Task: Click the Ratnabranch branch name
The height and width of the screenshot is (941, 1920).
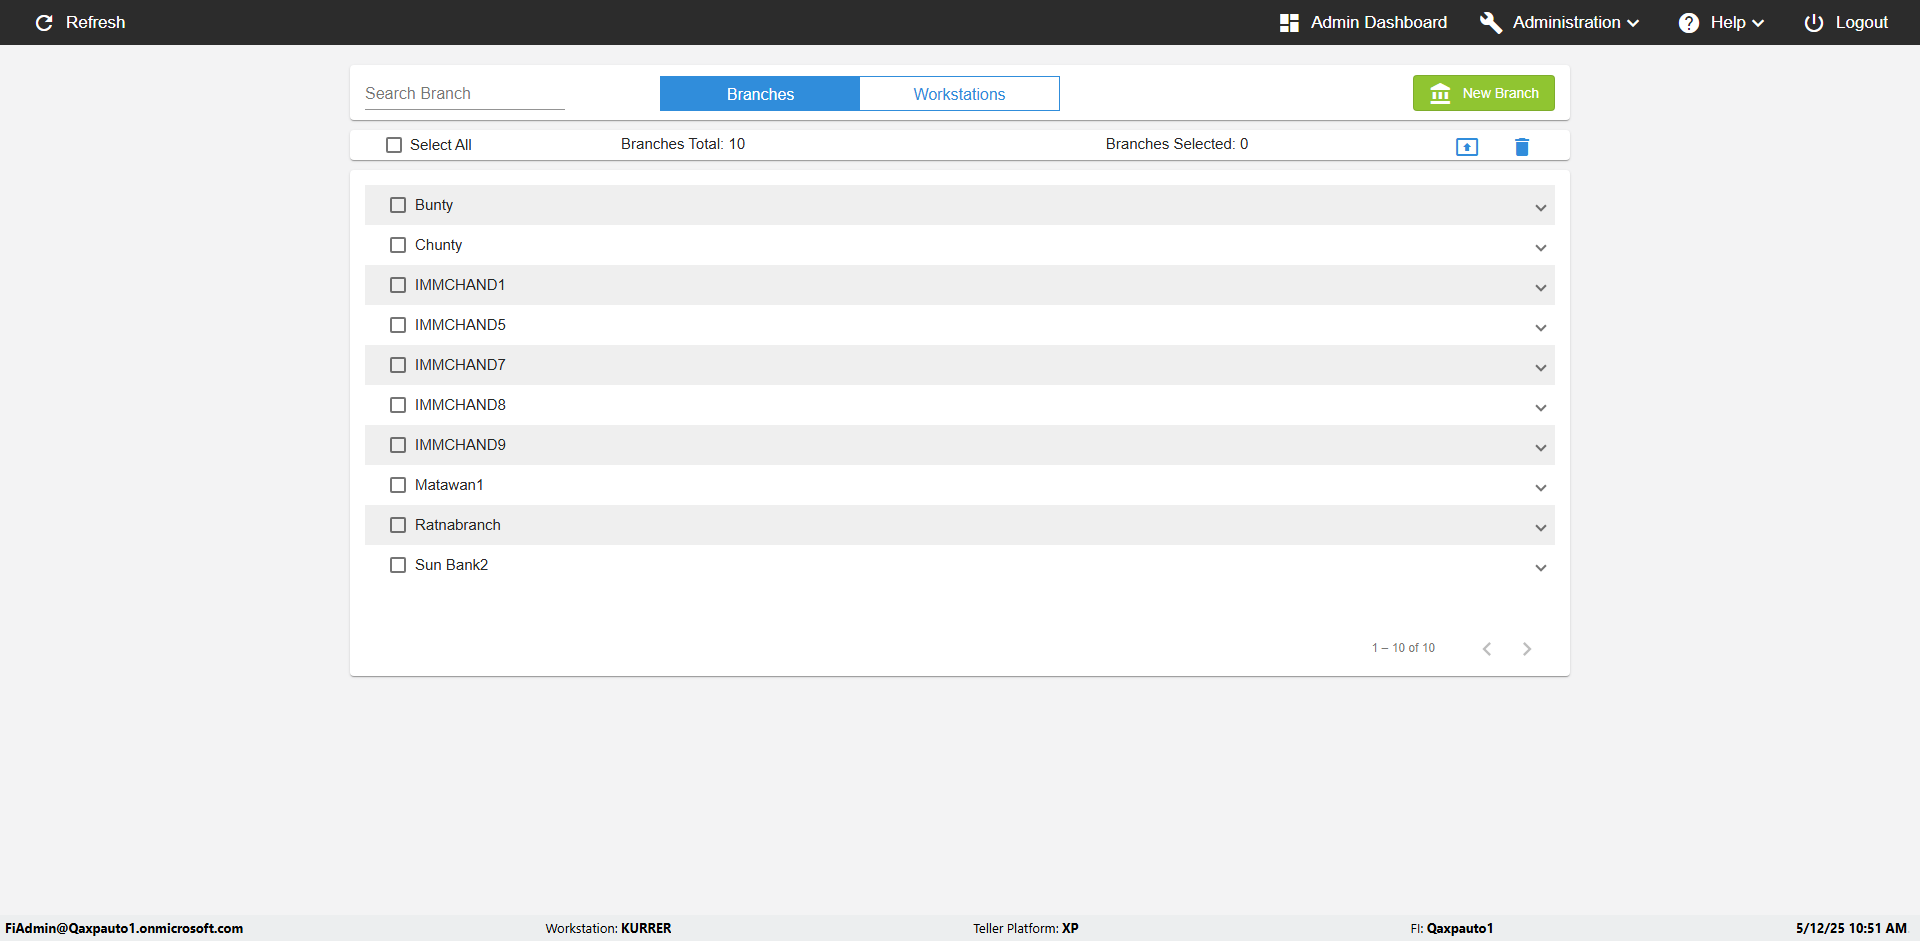Action: click(x=458, y=525)
